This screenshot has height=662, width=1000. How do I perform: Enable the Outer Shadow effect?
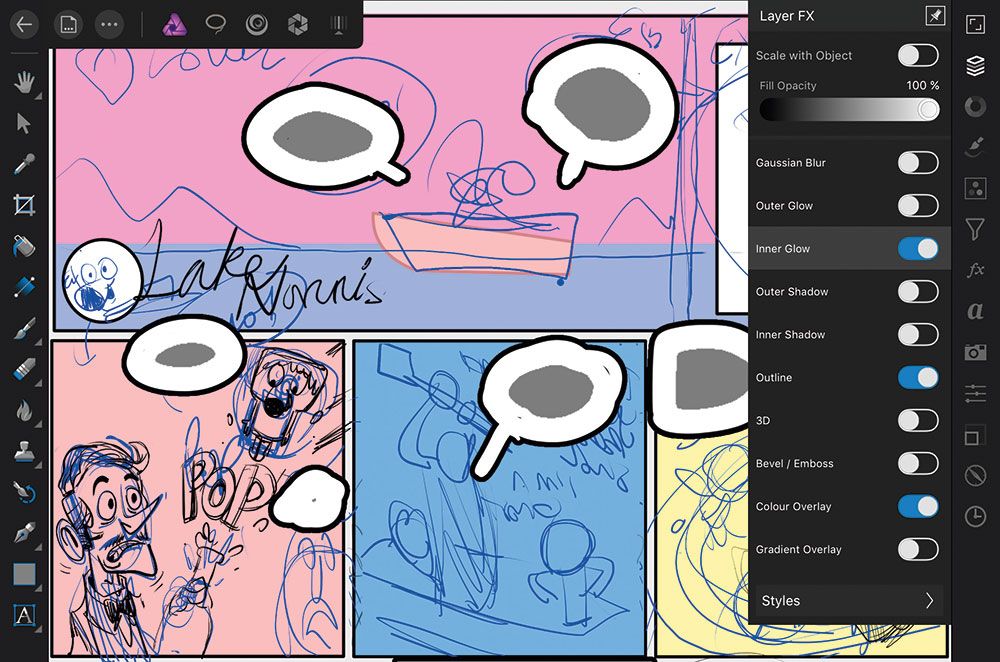pyautogui.click(x=917, y=292)
